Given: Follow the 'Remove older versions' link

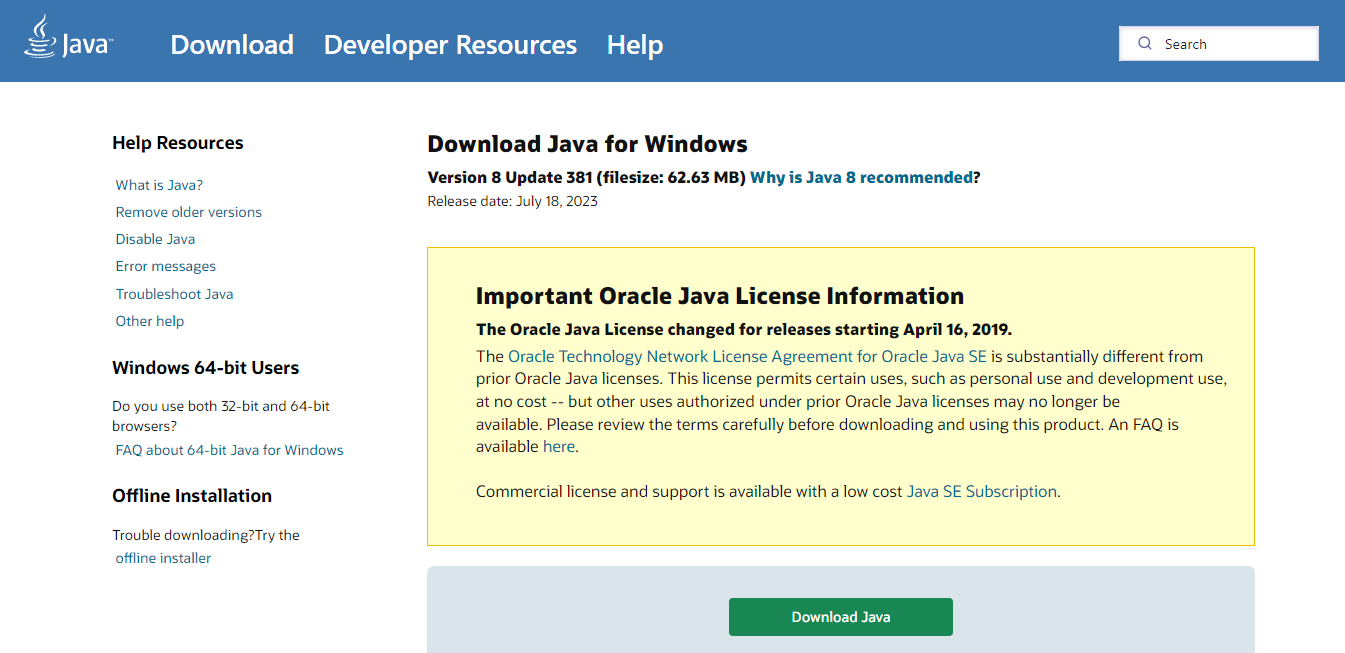Looking at the screenshot, I should coord(188,212).
